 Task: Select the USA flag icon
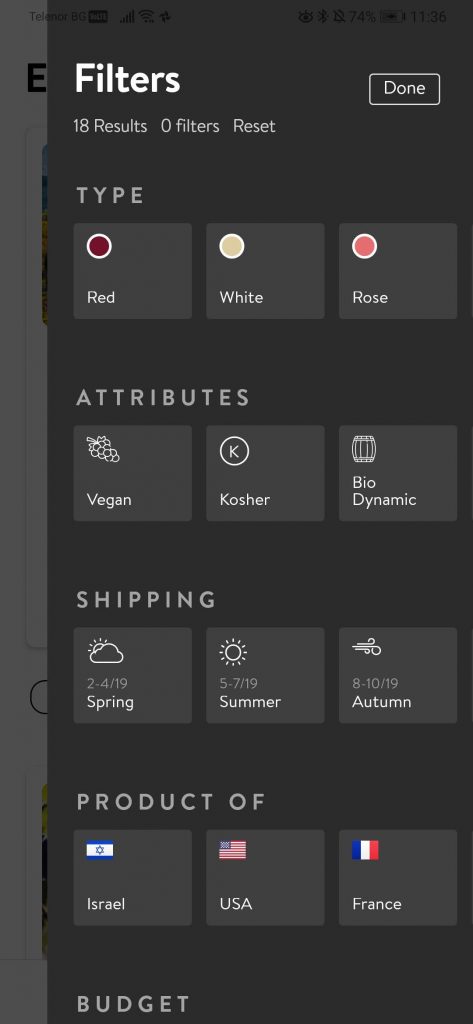tap(233, 850)
